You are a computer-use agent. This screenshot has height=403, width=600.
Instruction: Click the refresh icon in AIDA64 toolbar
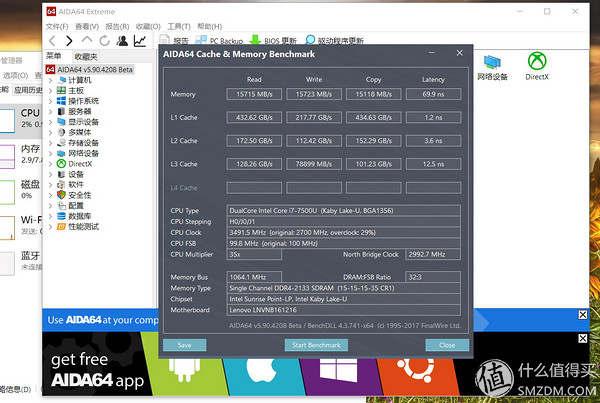[x=103, y=41]
